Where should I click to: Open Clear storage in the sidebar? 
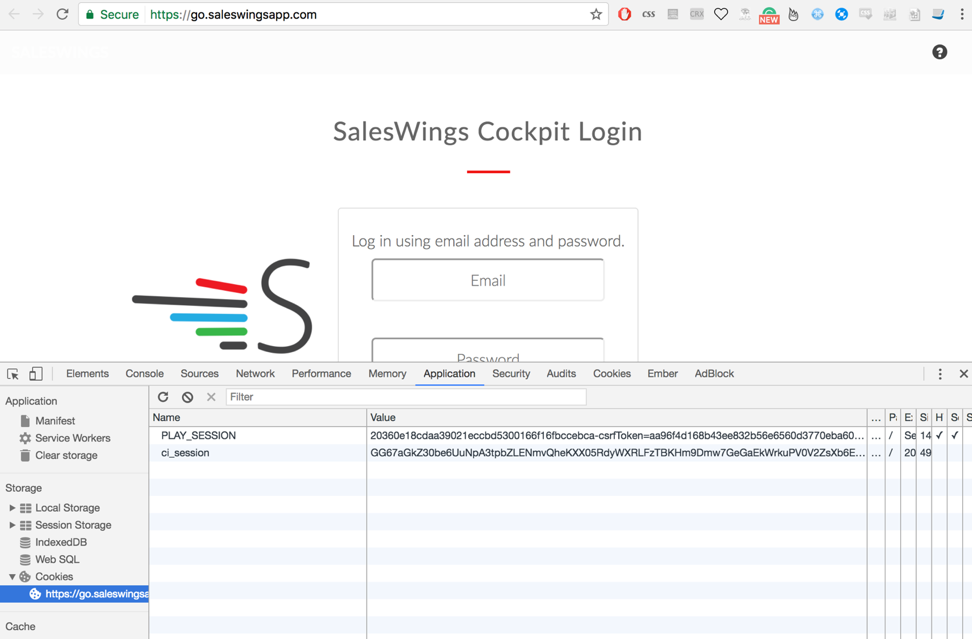point(66,456)
